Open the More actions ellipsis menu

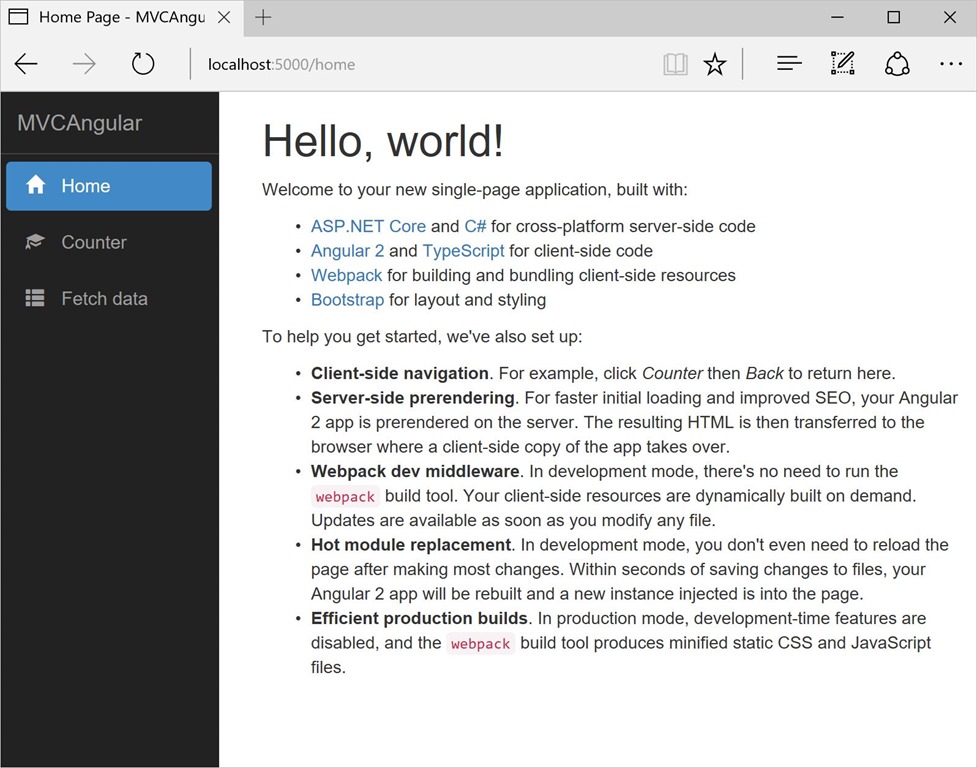tap(950, 64)
